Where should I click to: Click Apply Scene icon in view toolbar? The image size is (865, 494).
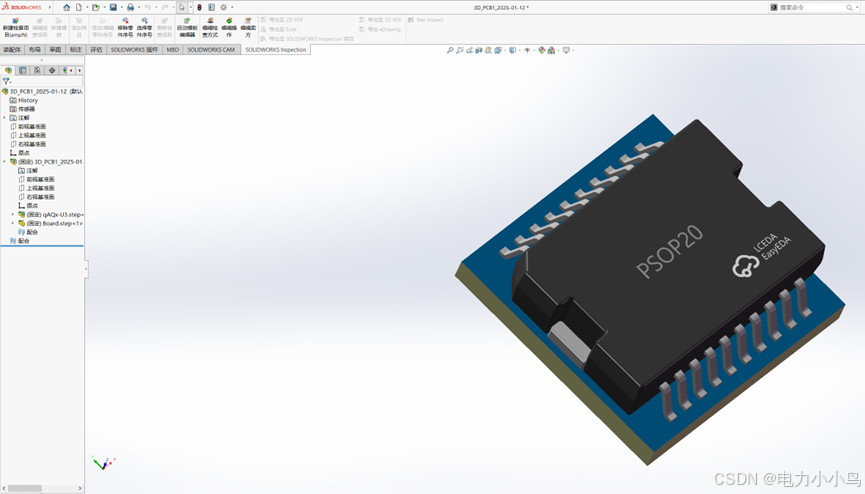click(x=551, y=50)
